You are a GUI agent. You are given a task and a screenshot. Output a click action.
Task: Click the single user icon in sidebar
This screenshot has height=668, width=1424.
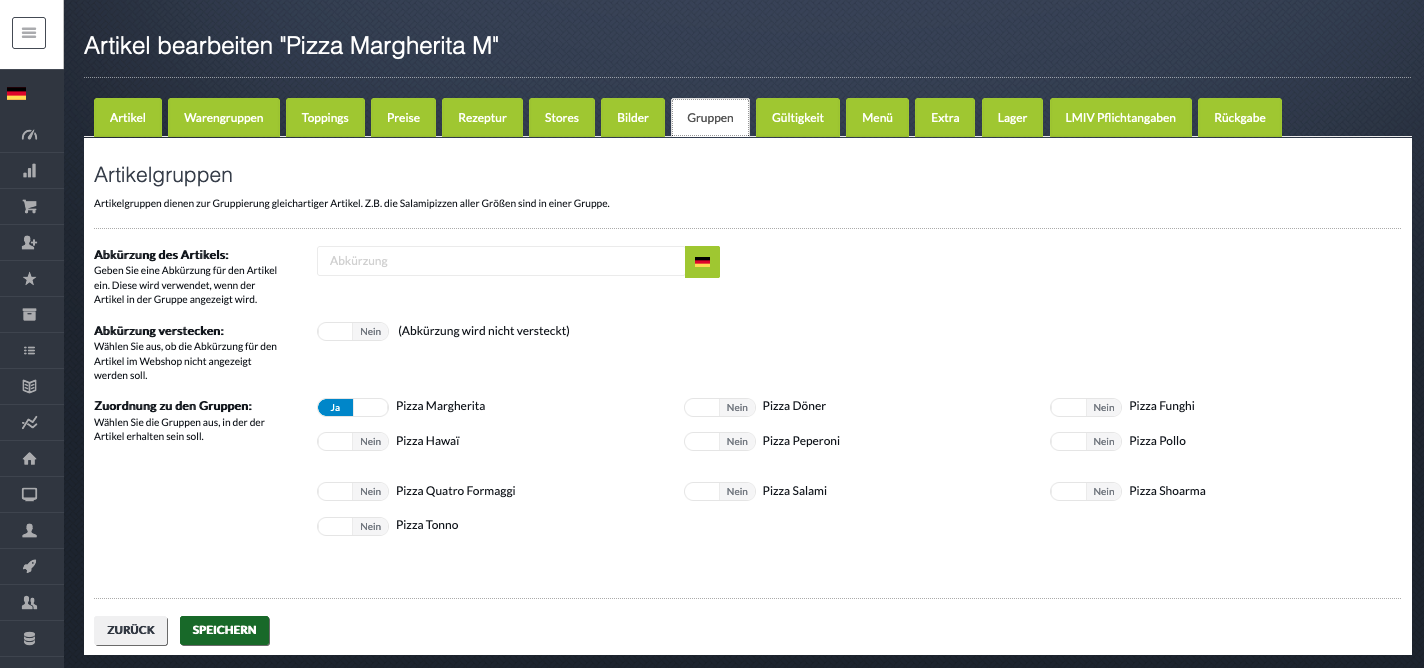pos(29,531)
